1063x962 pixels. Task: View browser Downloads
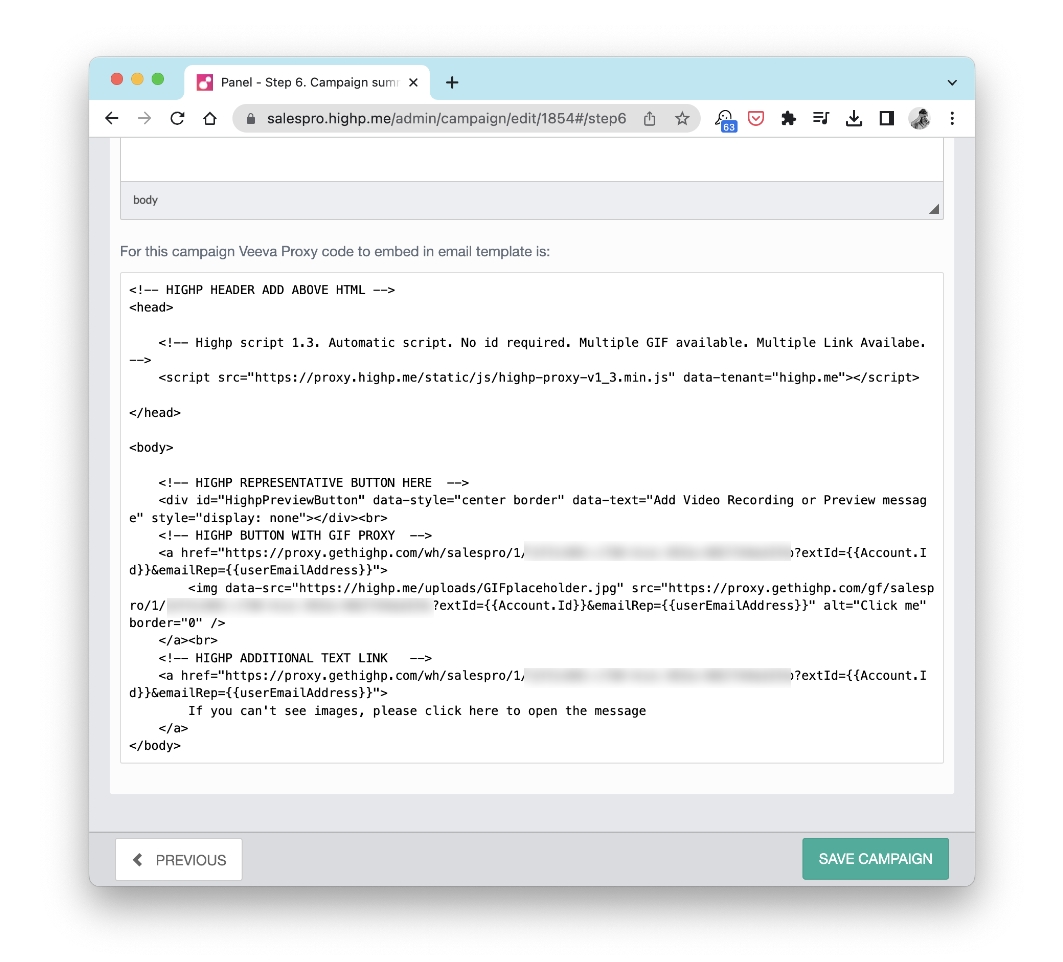[854, 118]
